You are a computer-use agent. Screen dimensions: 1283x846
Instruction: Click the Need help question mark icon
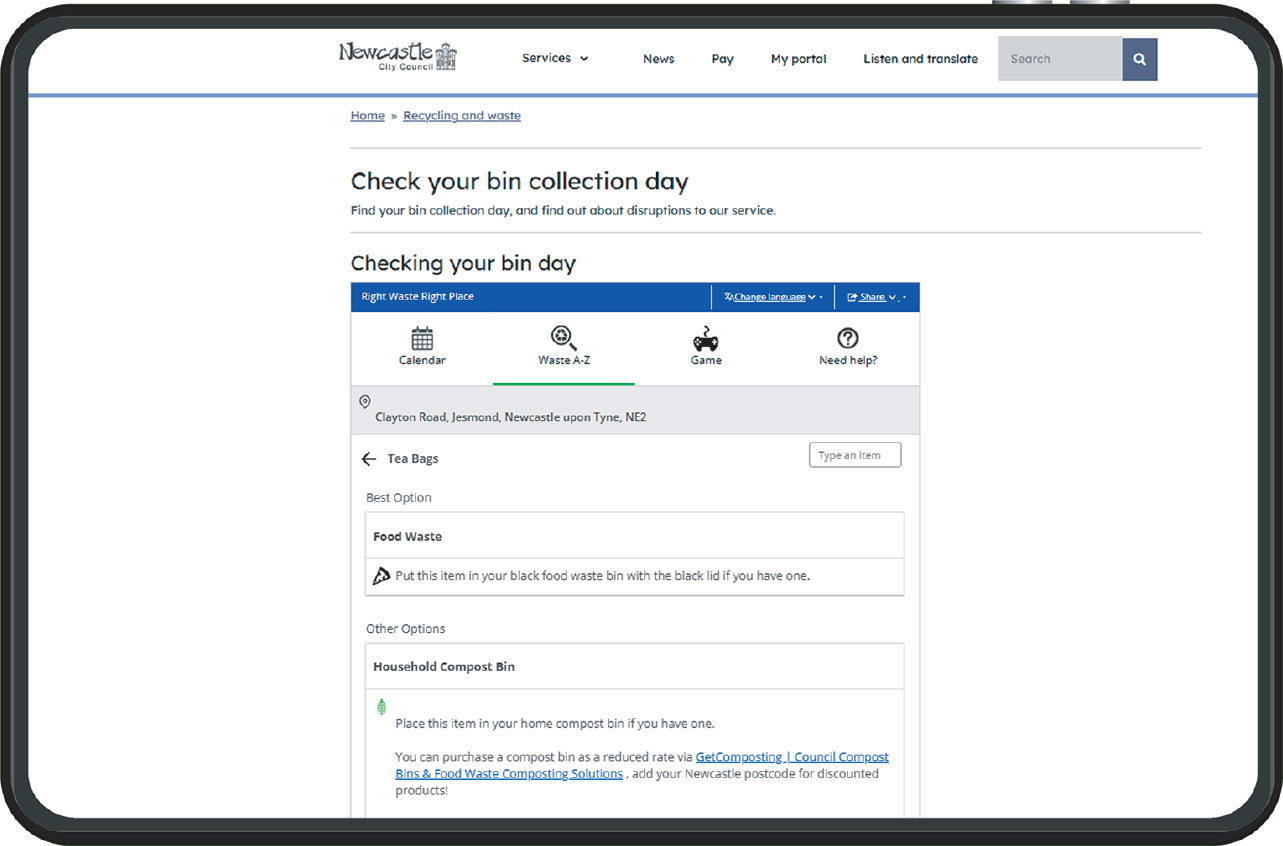point(847,338)
